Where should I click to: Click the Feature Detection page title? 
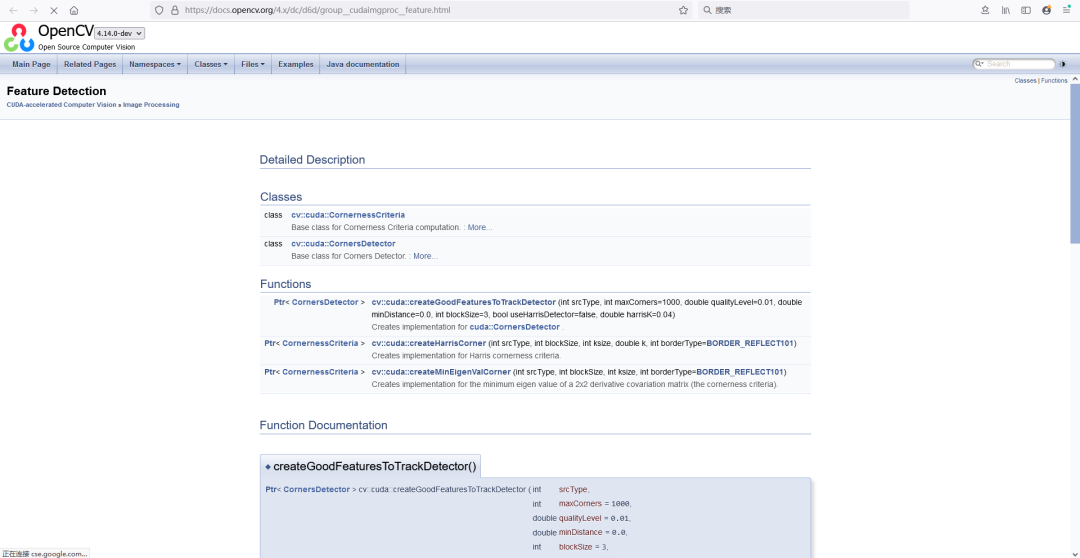56,91
